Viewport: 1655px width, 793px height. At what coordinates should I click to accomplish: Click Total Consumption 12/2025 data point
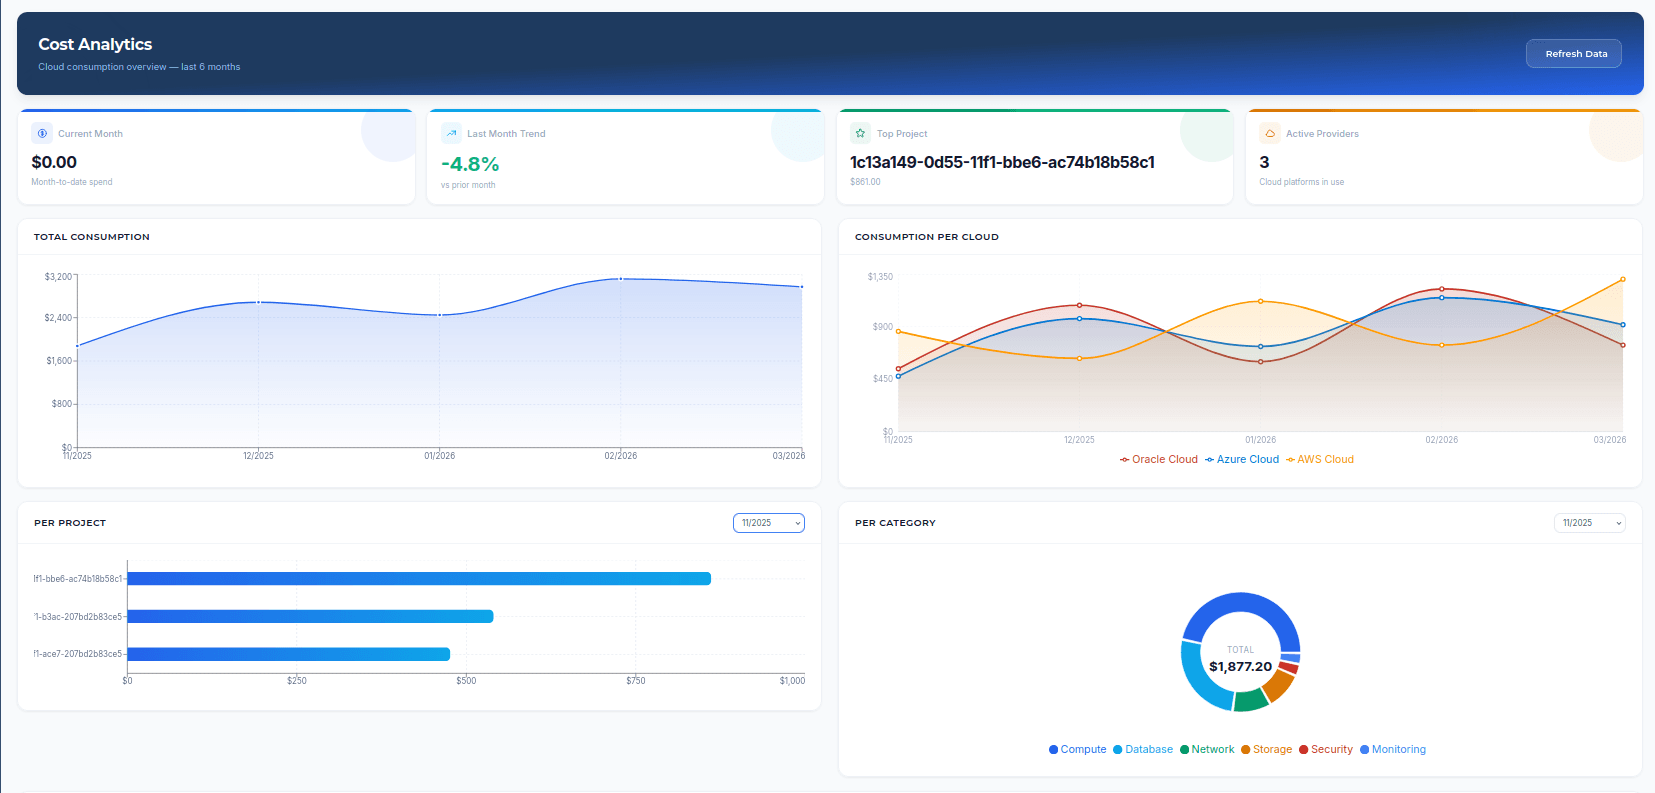pos(259,302)
